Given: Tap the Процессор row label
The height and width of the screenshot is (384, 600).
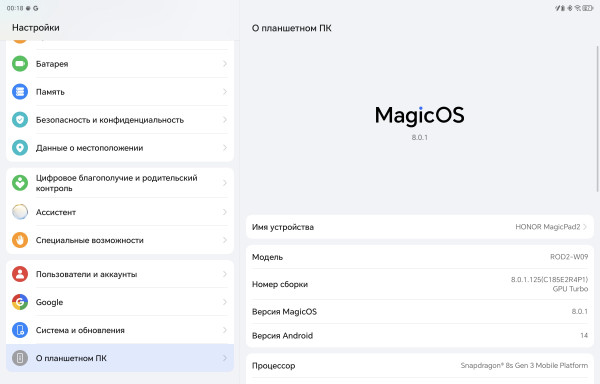Looking at the screenshot, I should [x=273, y=366].
